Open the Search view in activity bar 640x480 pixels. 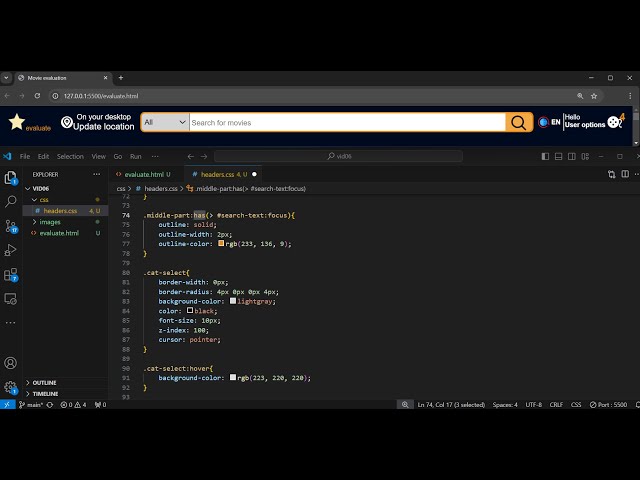point(10,201)
